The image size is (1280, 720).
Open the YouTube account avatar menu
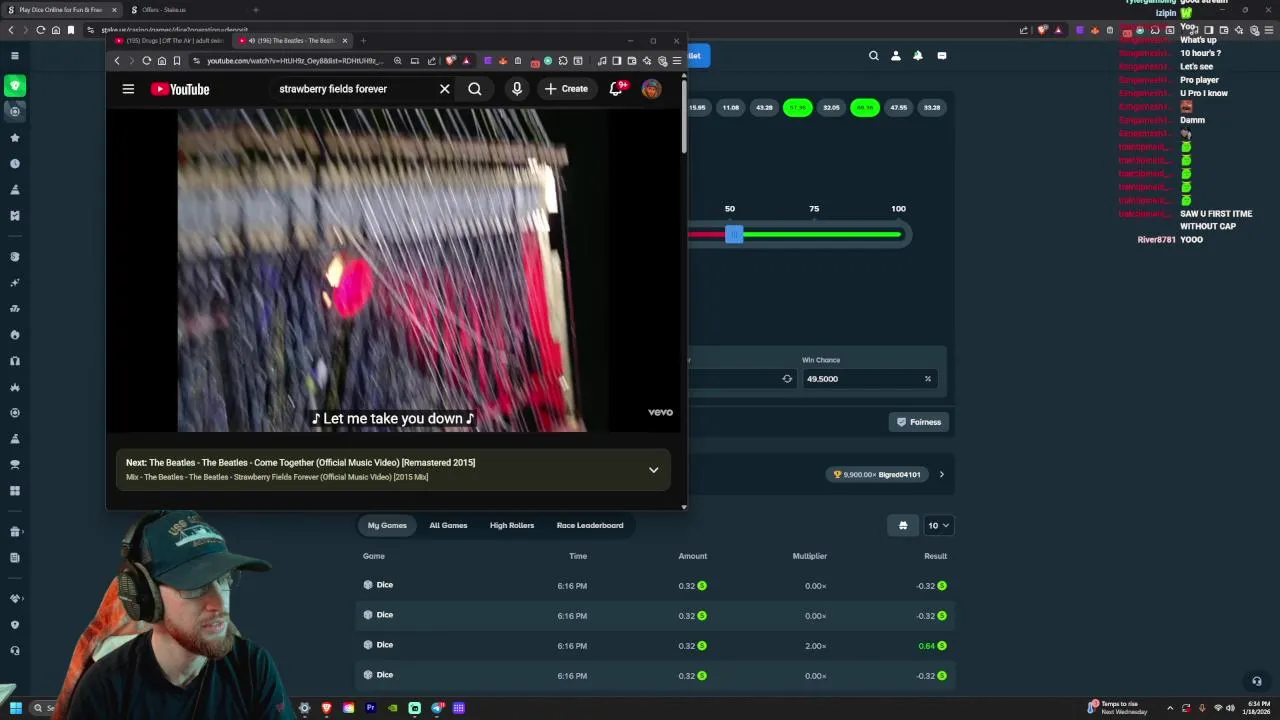(x=651, y=89)
